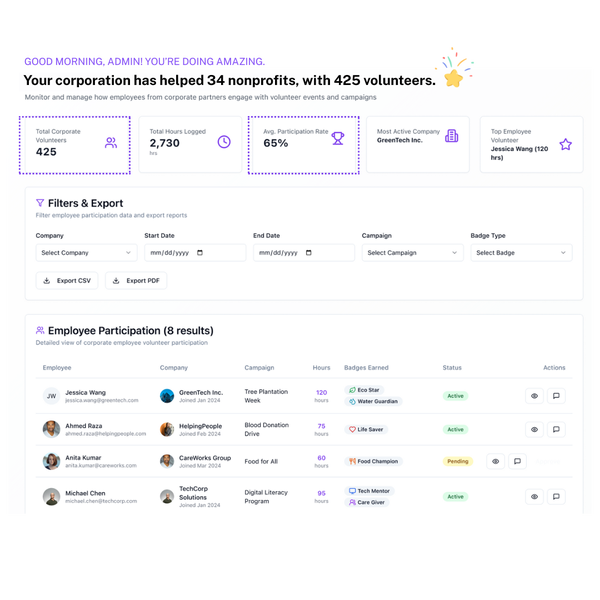The width and height of the screenshot is (600, 600).
Task: Click the Export CSV button
Action: point(67,281)
